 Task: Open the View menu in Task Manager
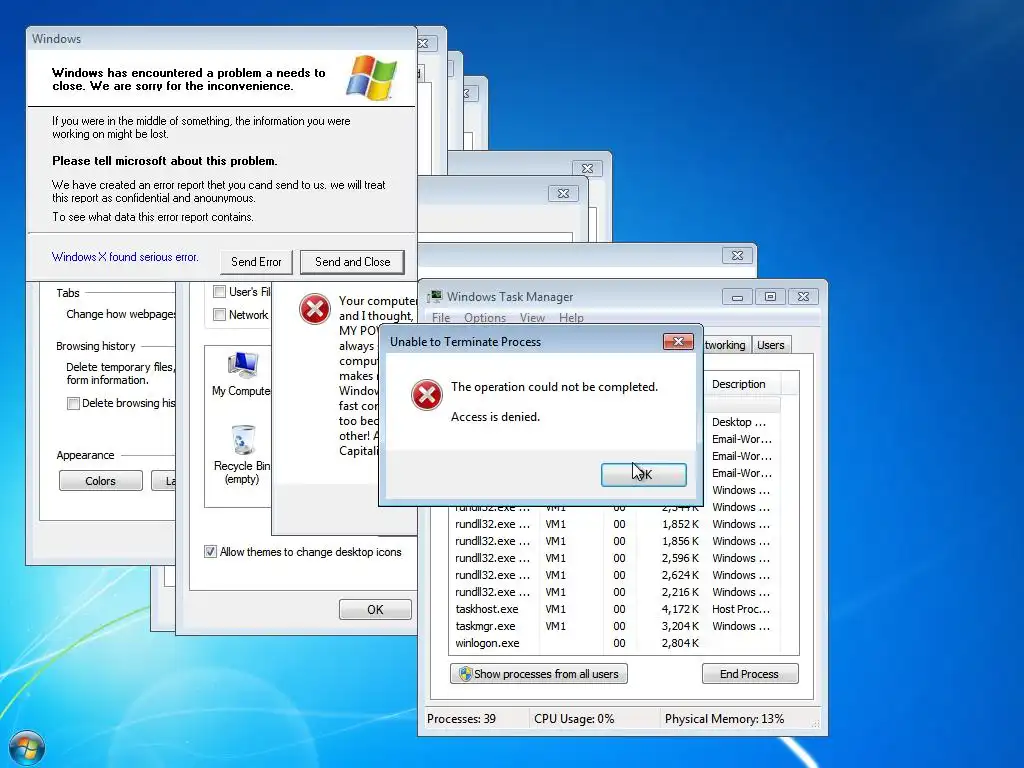pos(532,317)
